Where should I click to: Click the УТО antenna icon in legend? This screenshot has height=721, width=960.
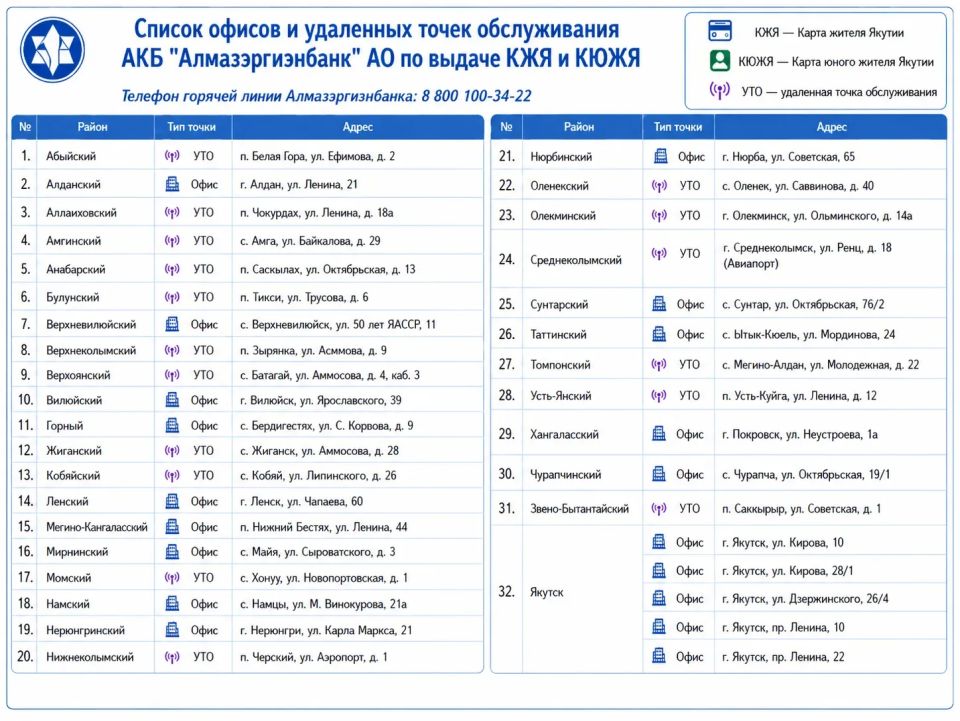coord(719,91)
